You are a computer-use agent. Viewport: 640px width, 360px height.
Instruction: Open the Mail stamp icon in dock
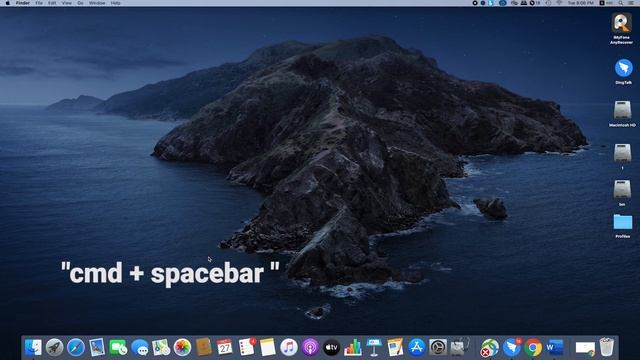[97, 348]
